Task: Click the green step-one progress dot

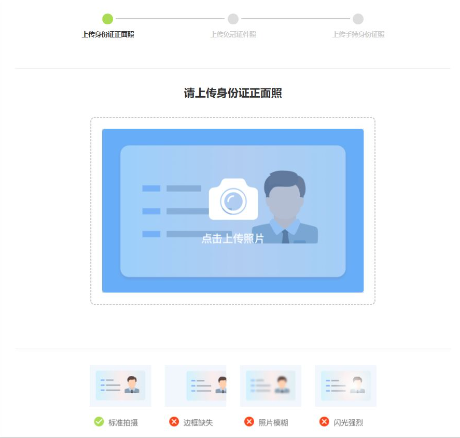Action: pos(107,19)
